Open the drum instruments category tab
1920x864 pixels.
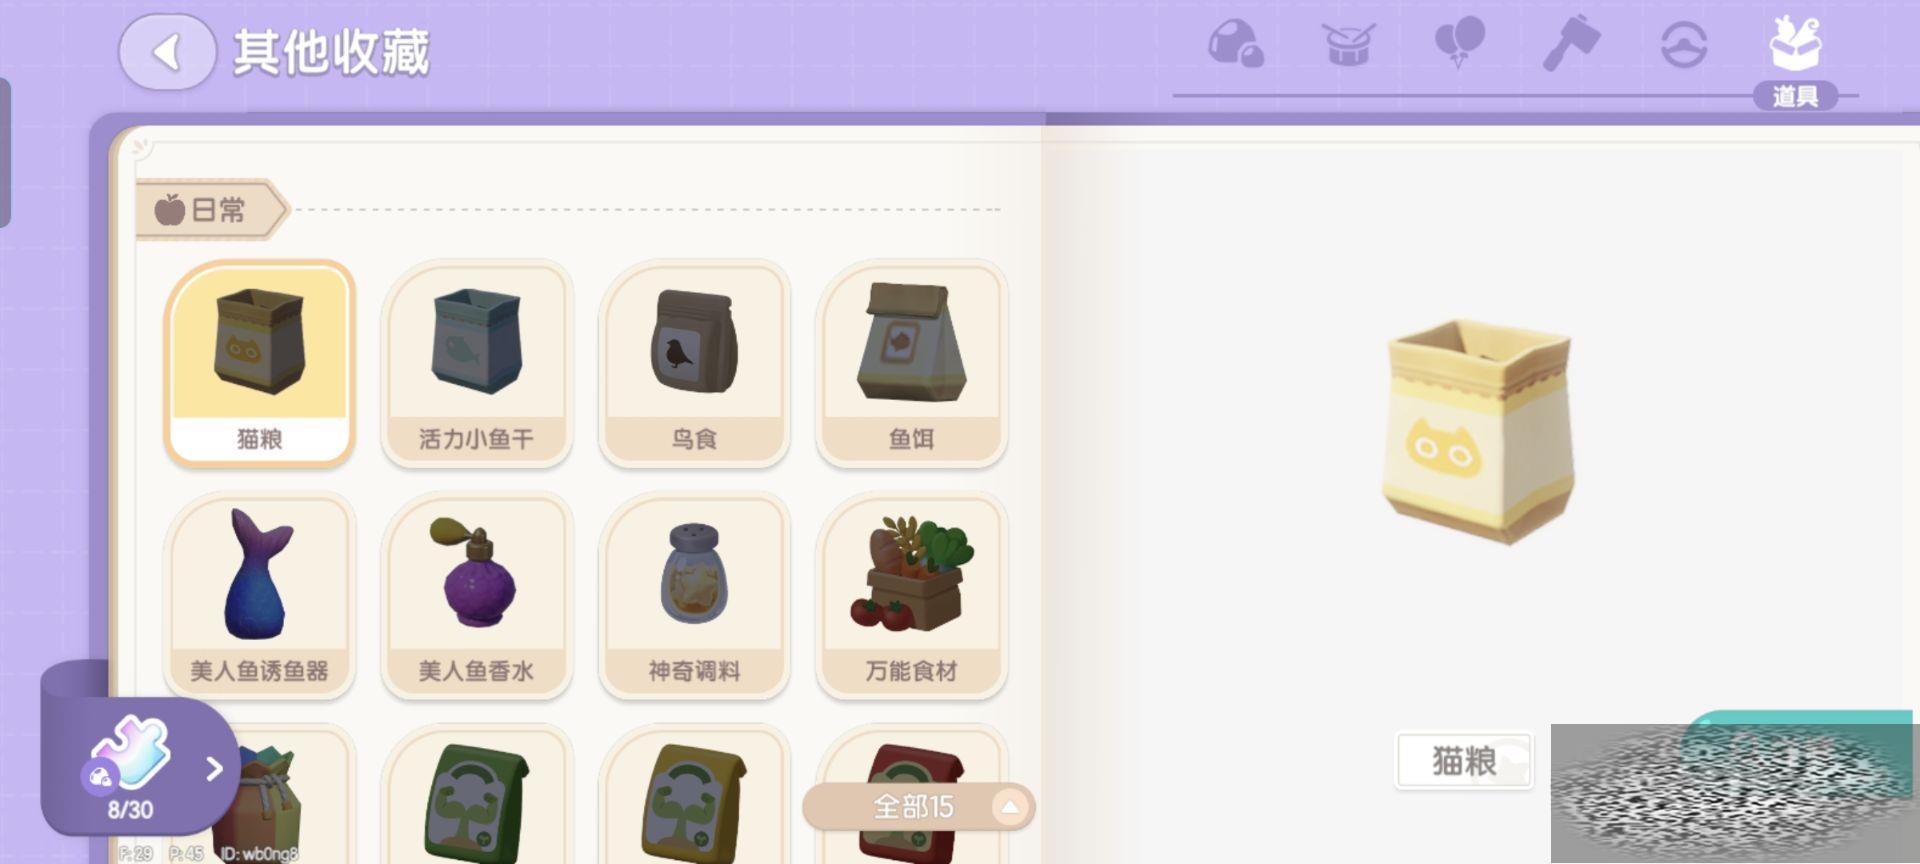(x=1347, y=44)
